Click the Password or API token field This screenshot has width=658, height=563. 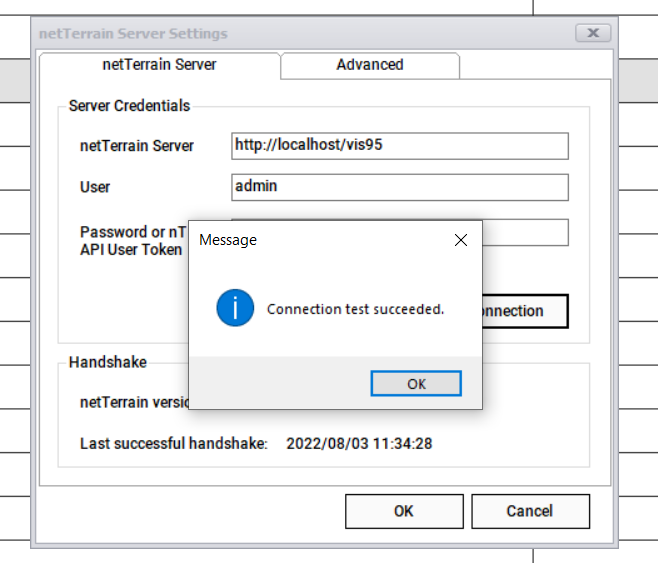(x=525, y=233)
